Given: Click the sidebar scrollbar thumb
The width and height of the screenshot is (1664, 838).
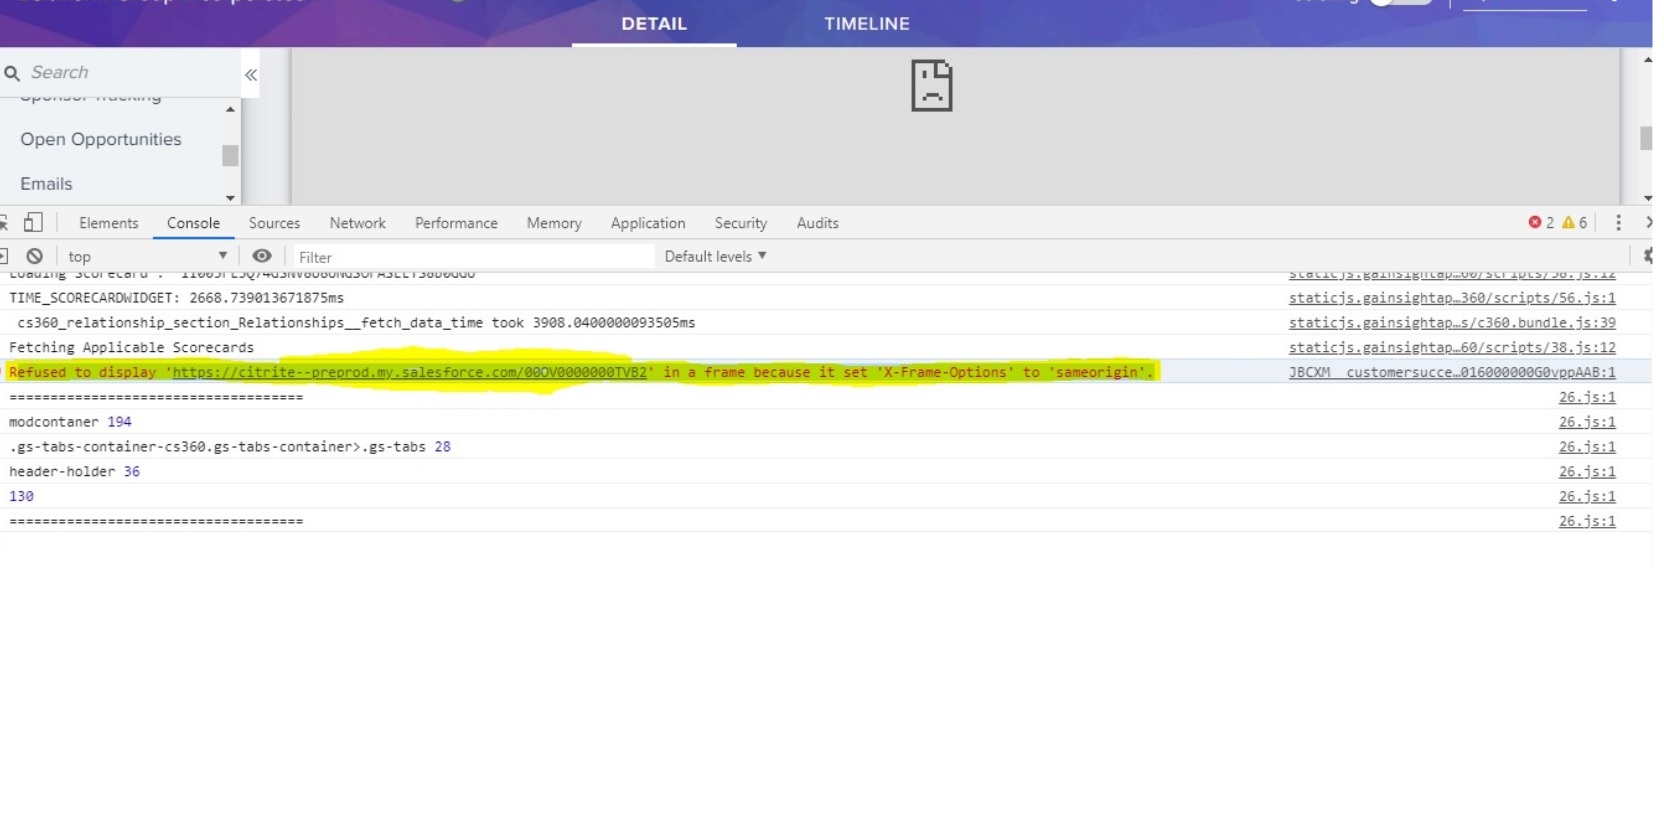Looking at the screenshot, I should coord(231,155).
